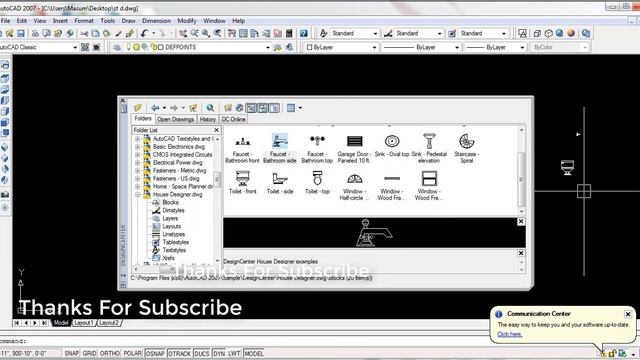
Task: Switch to the History tab
Action: click(x=207, y=119)
